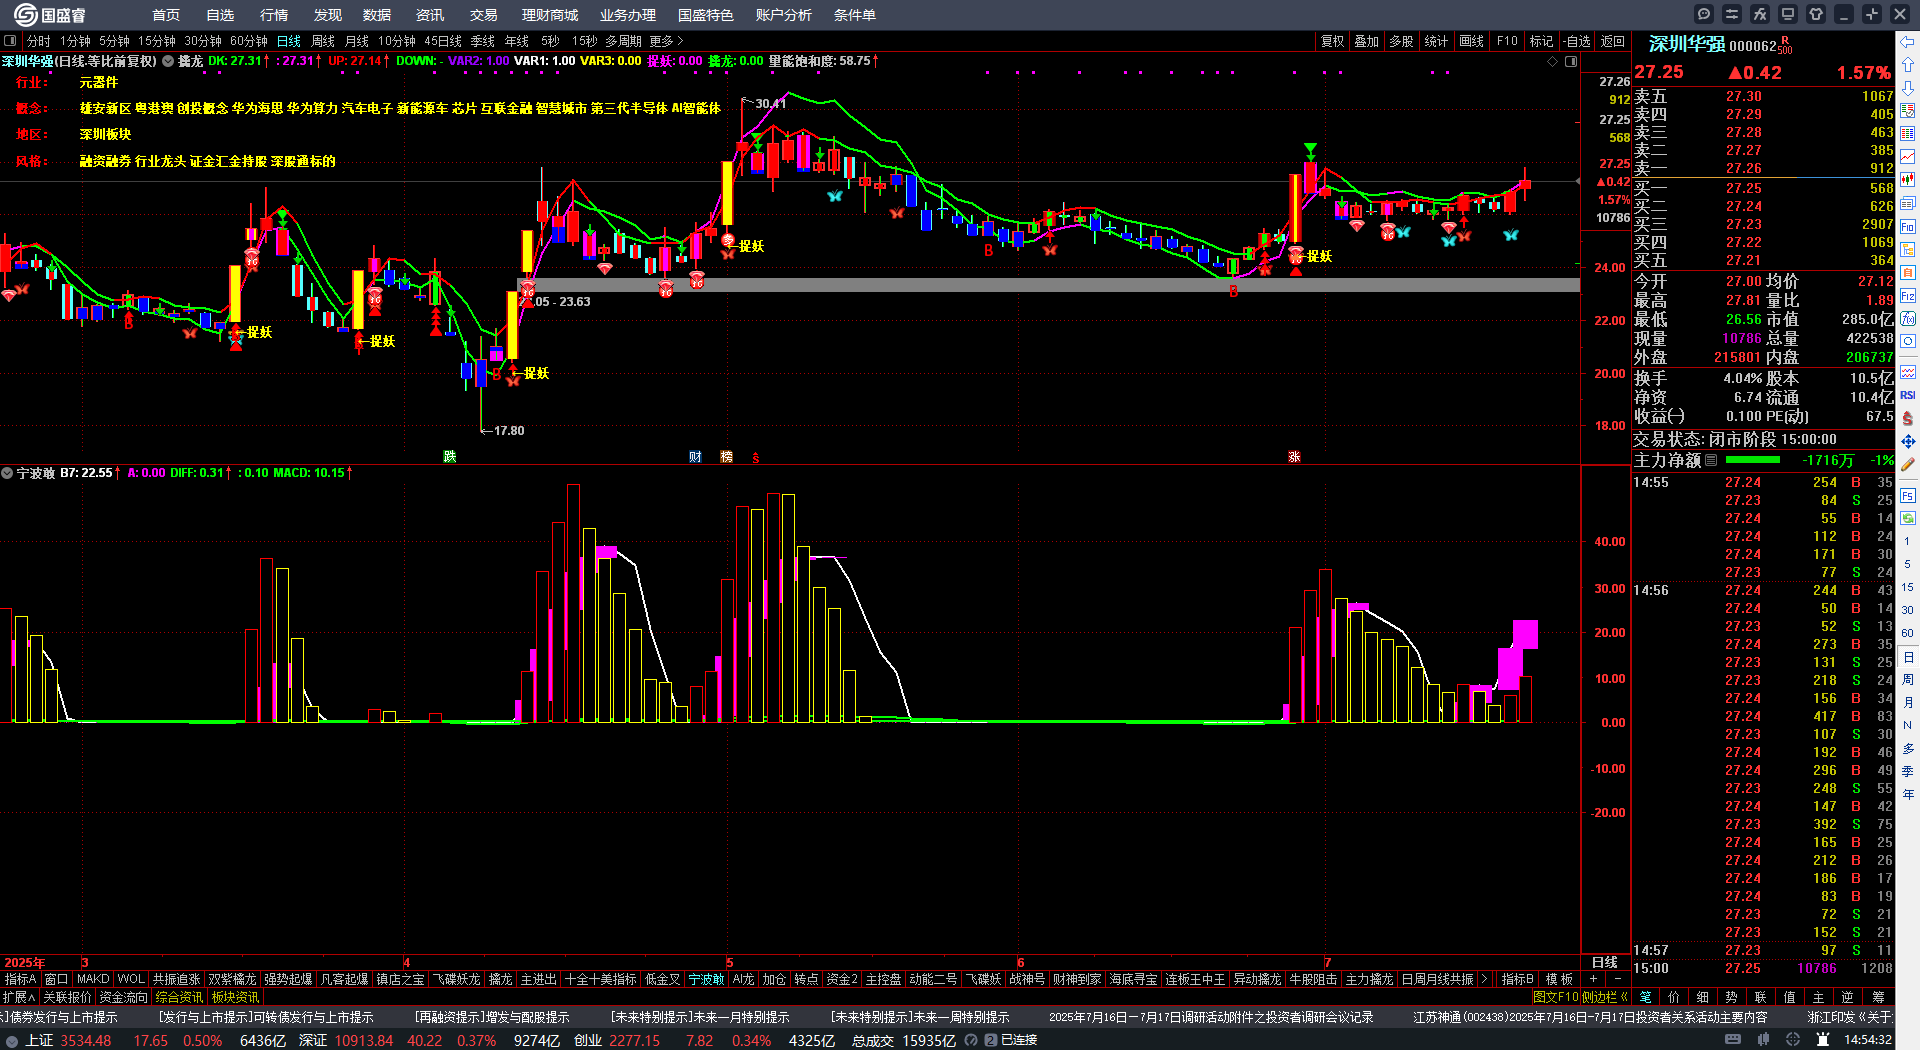Toggle the 侧边栏 sidebar collapse button
The height and width of the screenshot is (1050, 1920).
pyautogui.click(x=1605, y=997)
